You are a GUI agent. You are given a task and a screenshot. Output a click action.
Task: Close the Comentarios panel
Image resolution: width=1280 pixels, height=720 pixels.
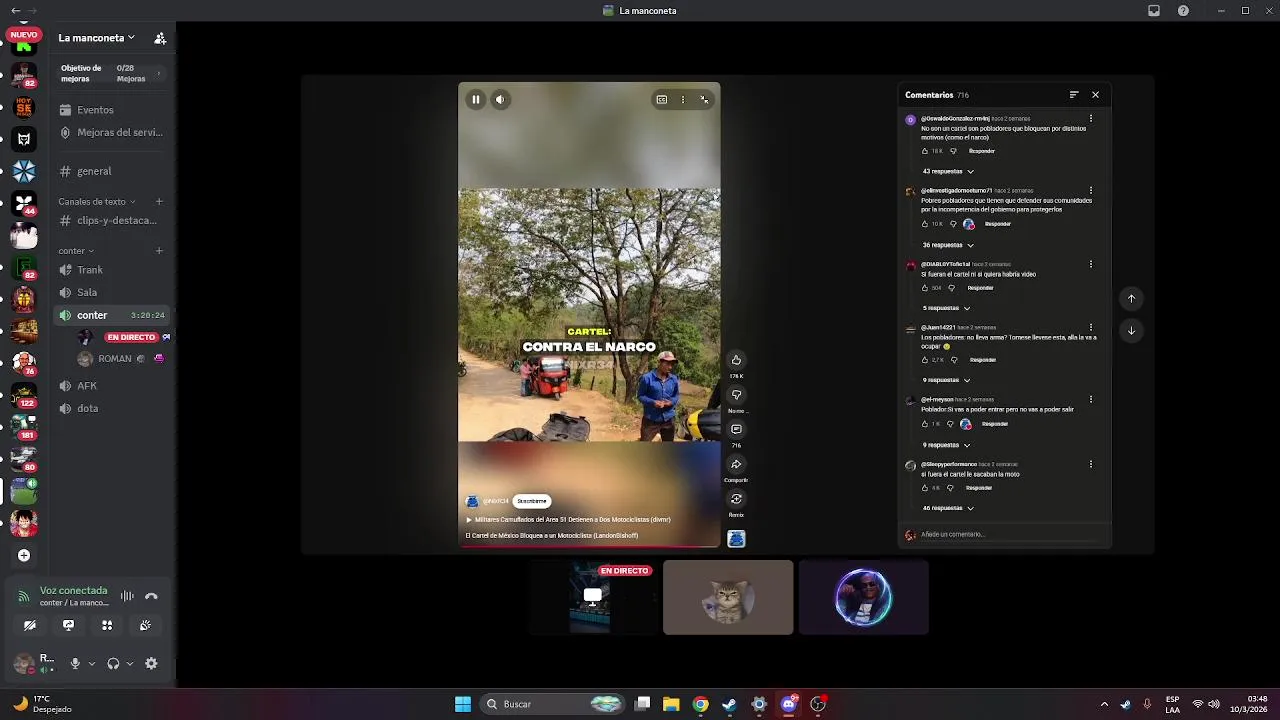(x=1095, y=95)
